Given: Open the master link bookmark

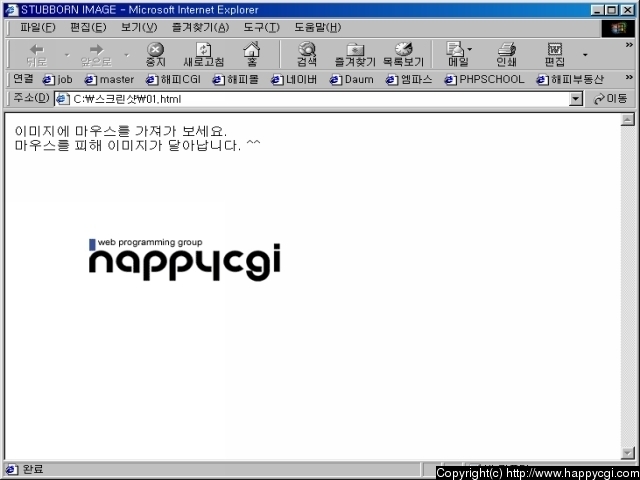Looking at the screenshot, I should point(109,79).
